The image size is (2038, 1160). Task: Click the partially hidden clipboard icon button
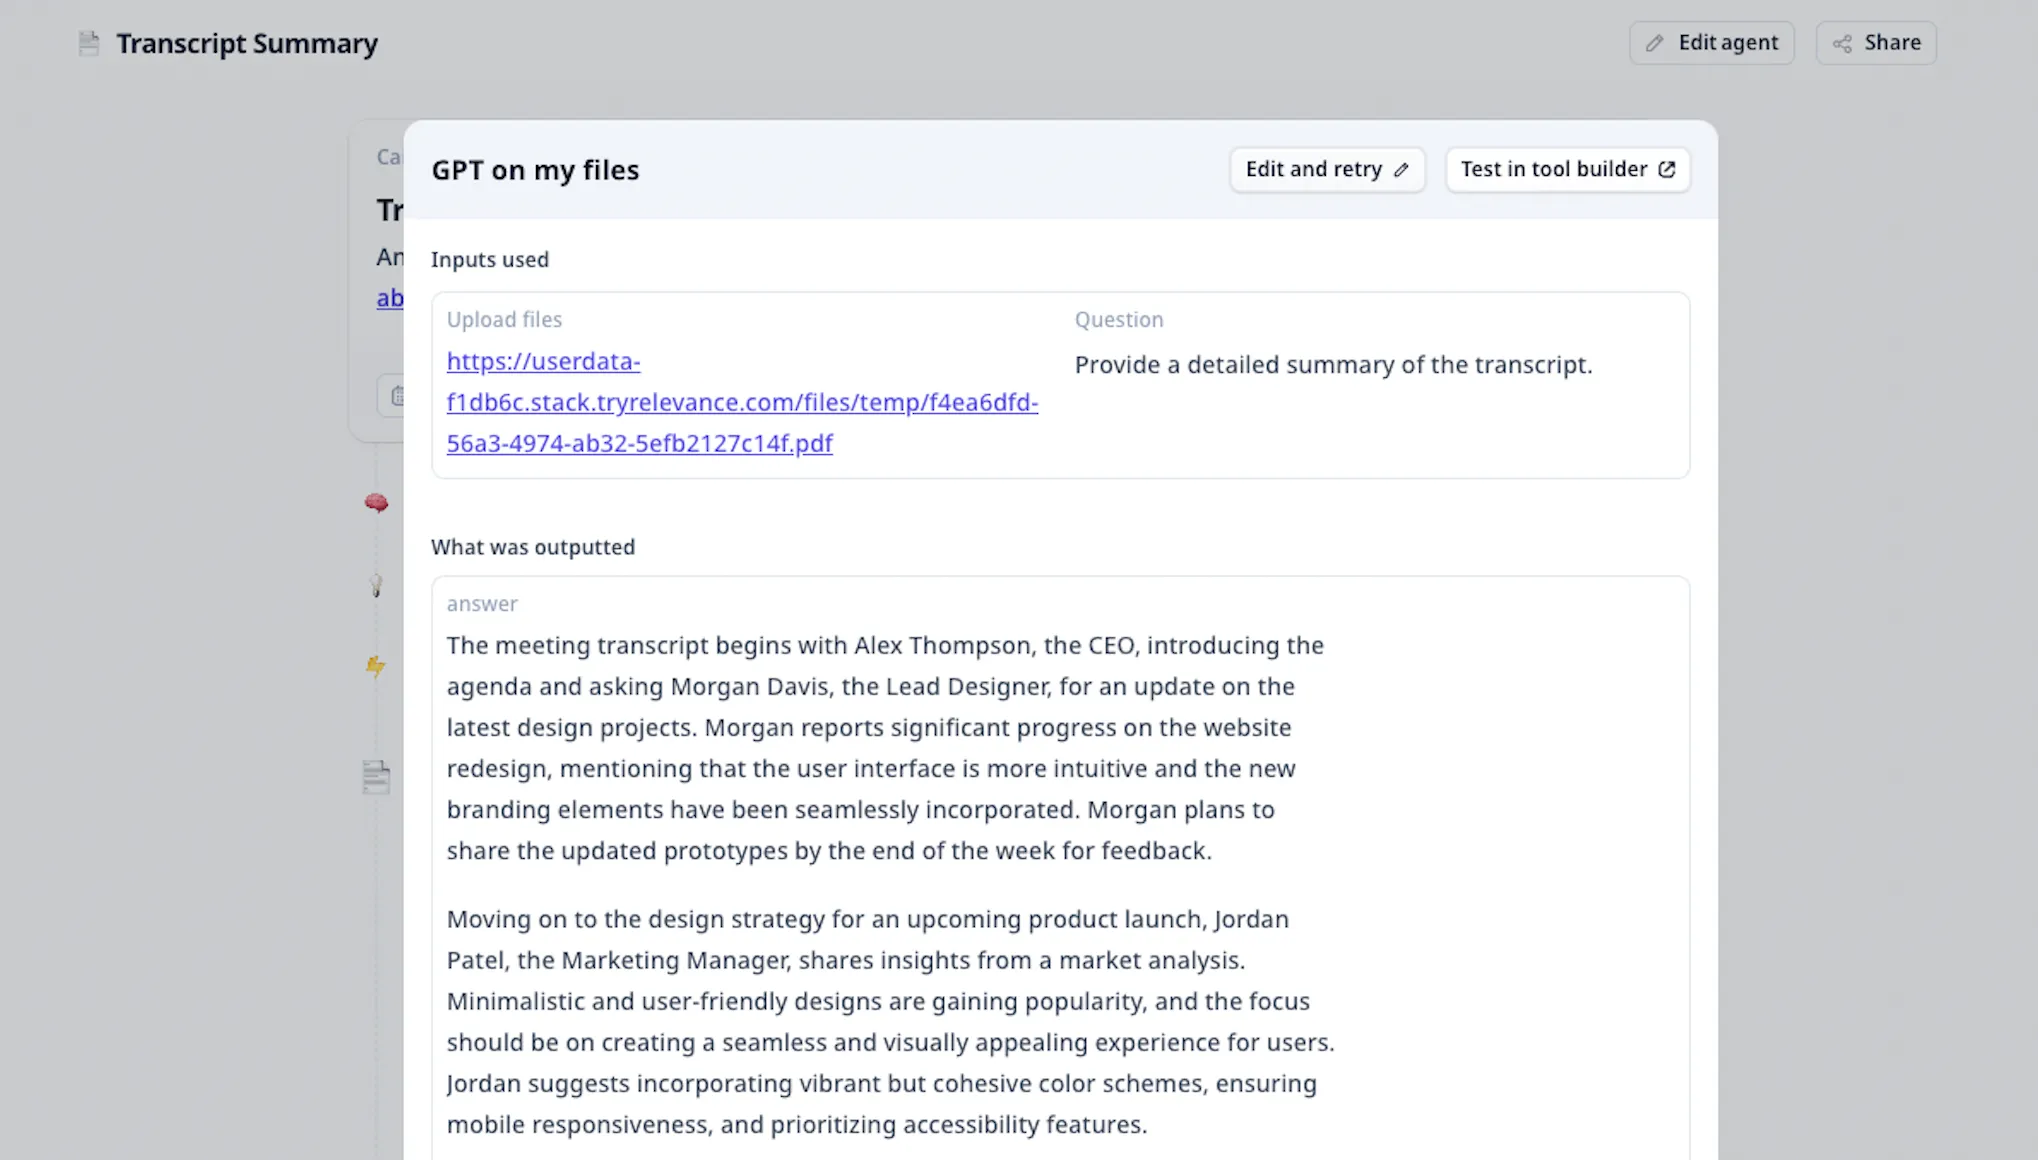pos(395,396)
